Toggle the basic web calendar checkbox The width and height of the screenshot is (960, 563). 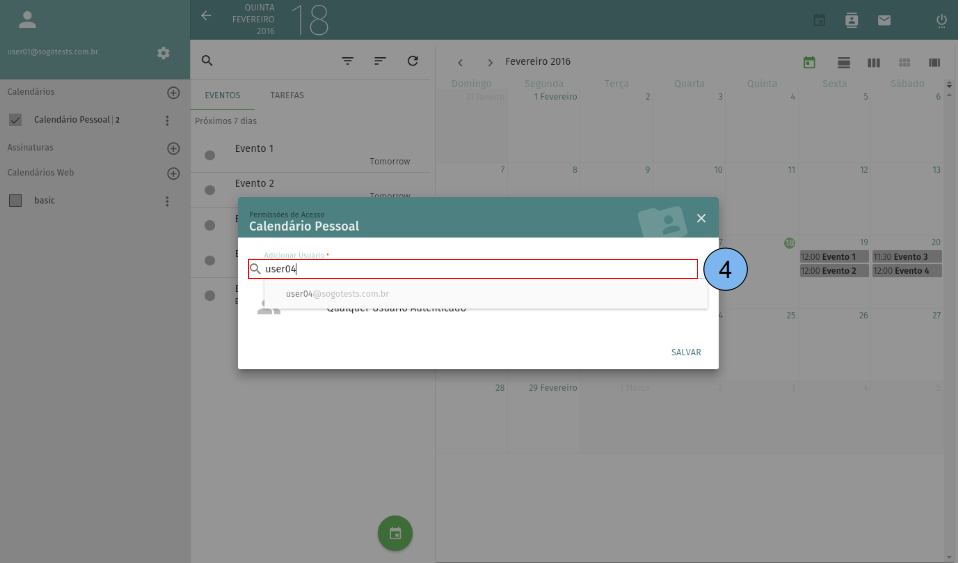[15, 200]
